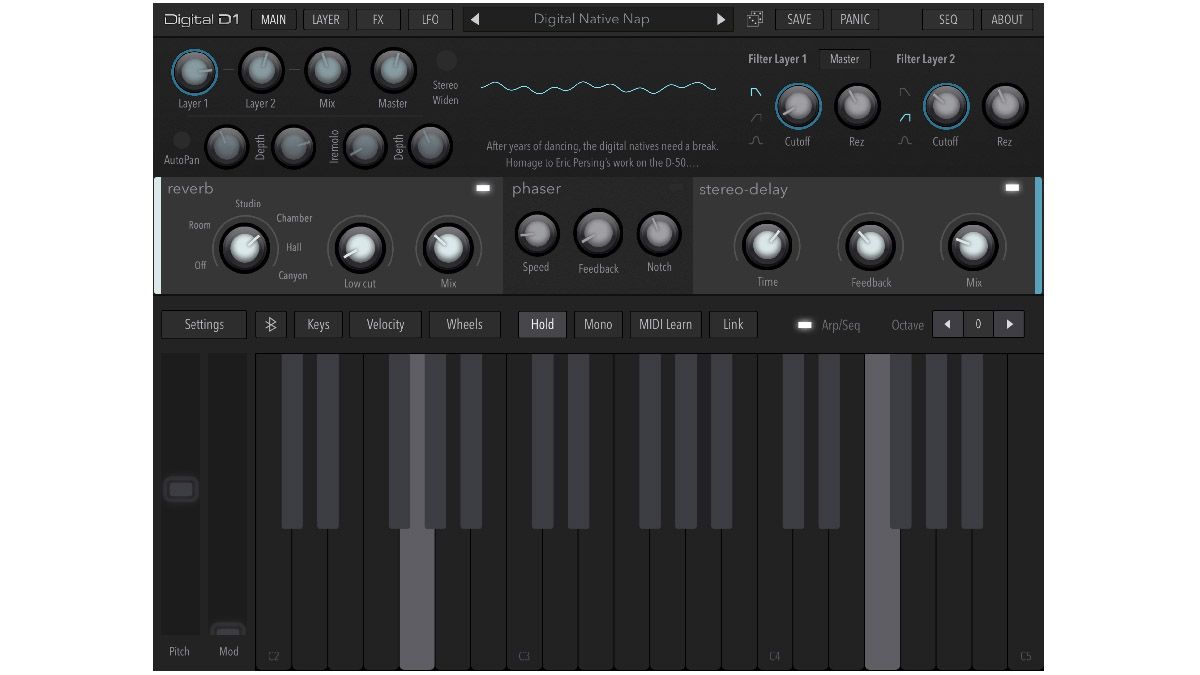1200x675 pixels.
Task: Click the stereo-delay Feedback knob
Action: pos(870,244)
